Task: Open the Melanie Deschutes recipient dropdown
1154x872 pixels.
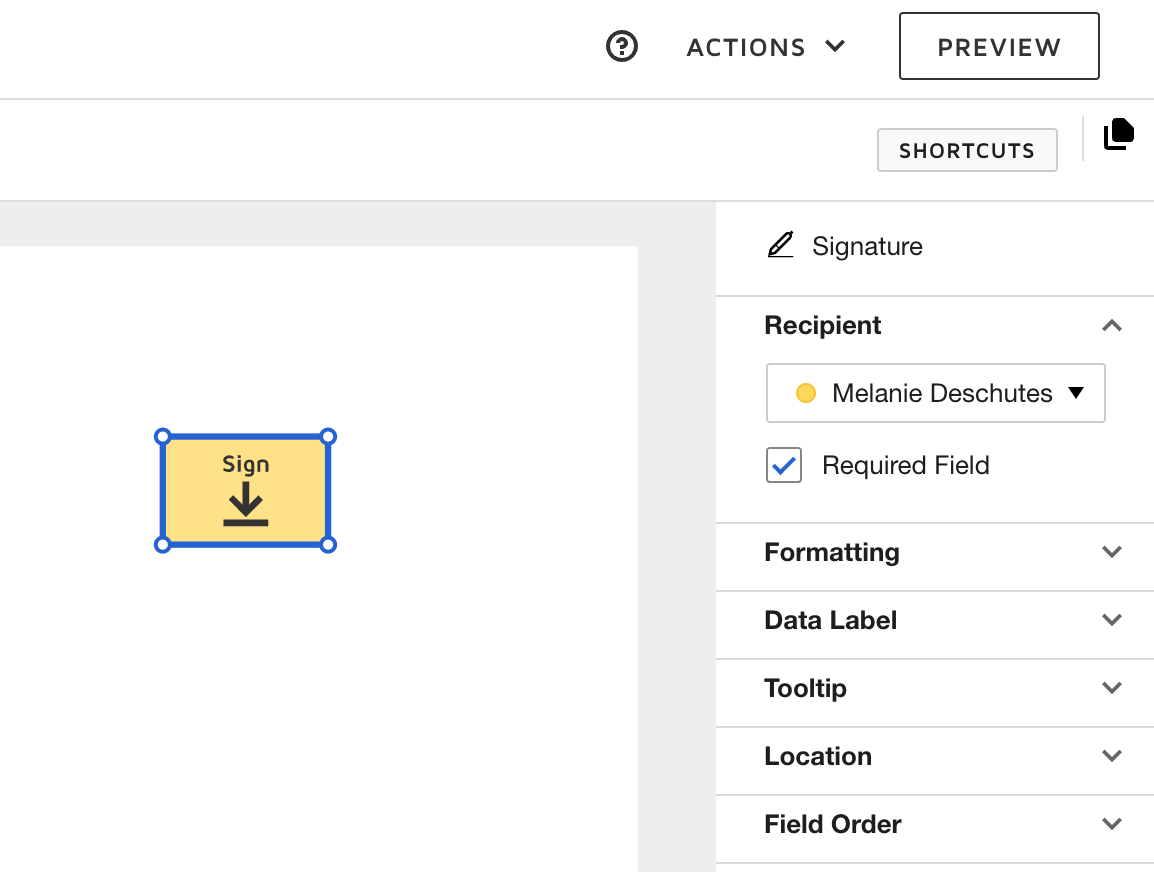Action: coord(935,393)
